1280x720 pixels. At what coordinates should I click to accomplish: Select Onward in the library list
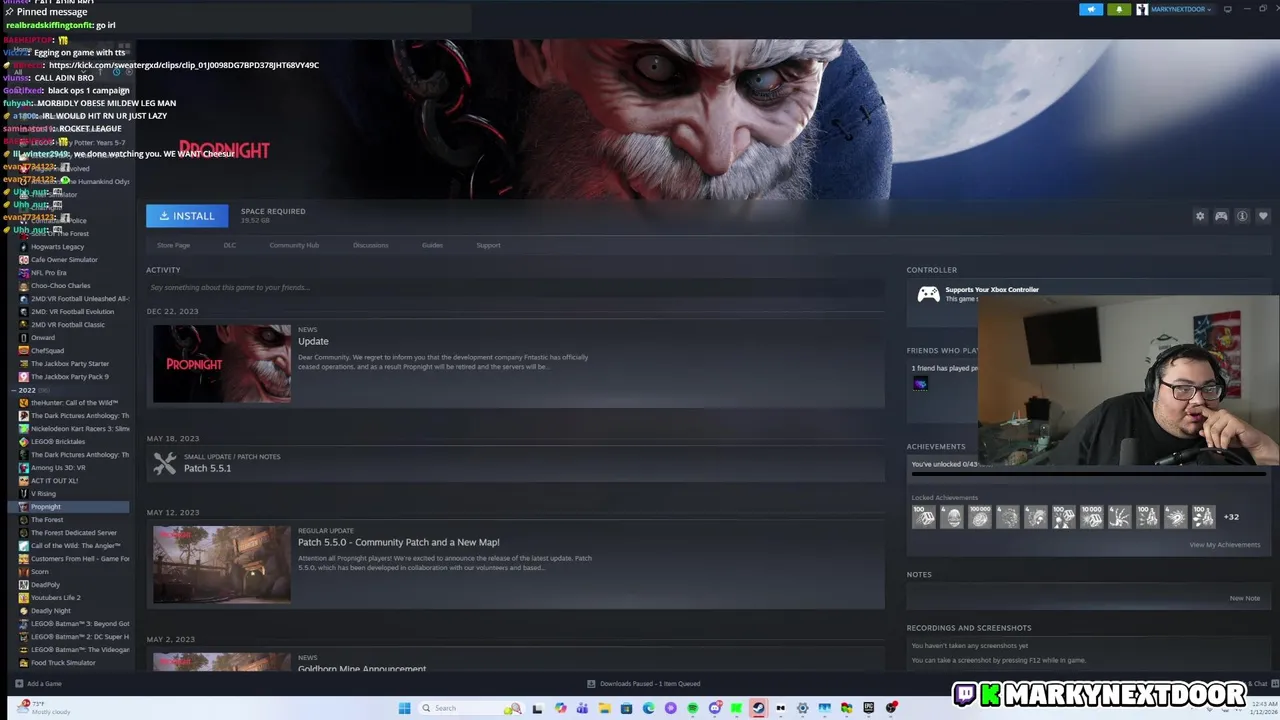(42, 337)
